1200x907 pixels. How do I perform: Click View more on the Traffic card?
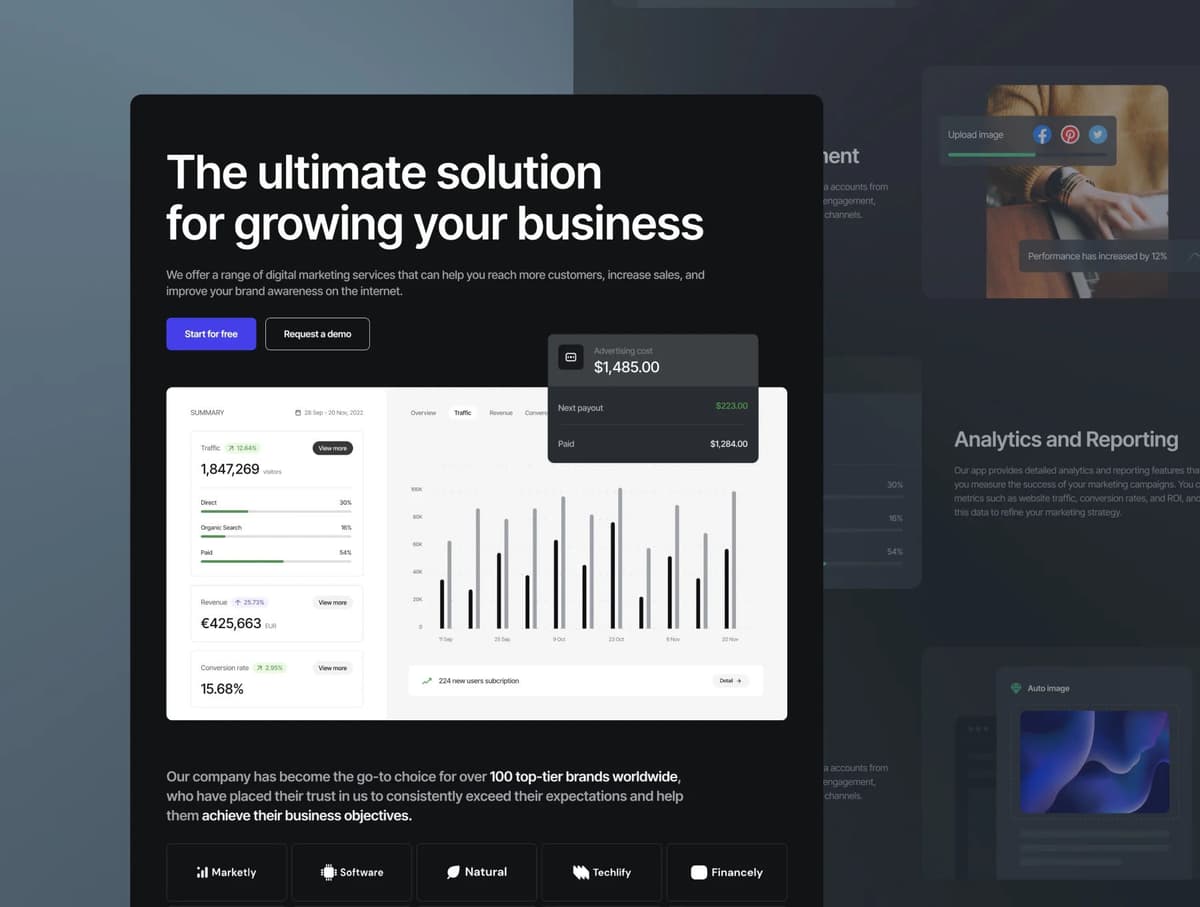tap(332, 448)
